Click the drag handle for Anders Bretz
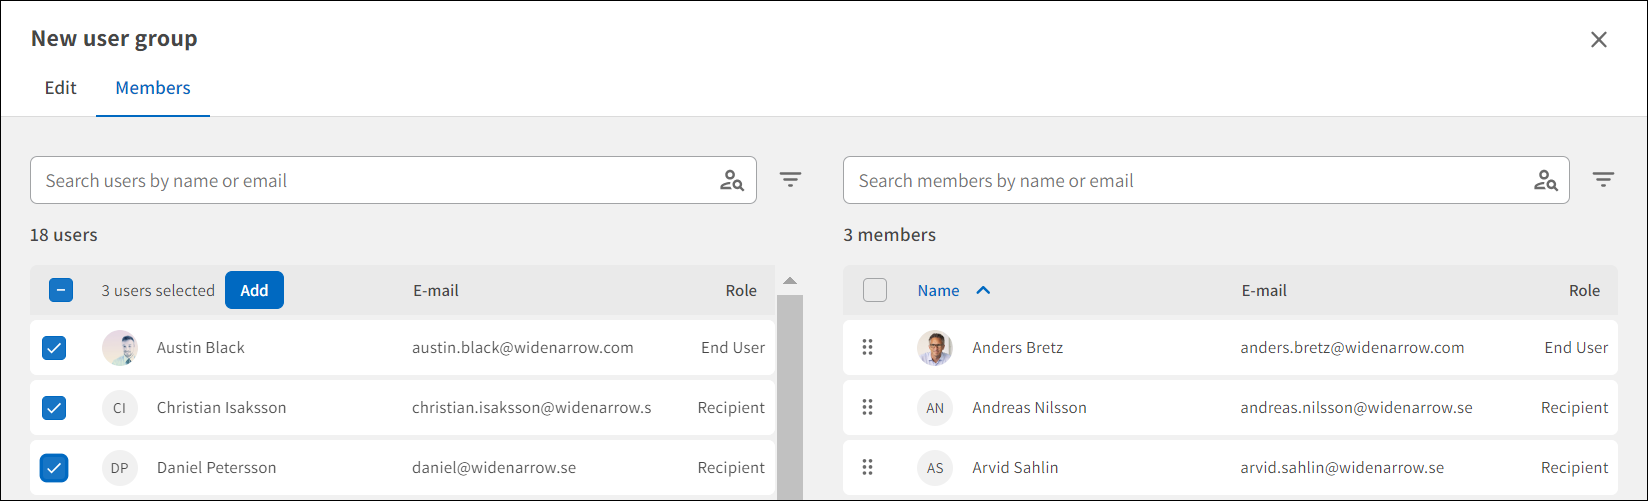 pos(868,348)
